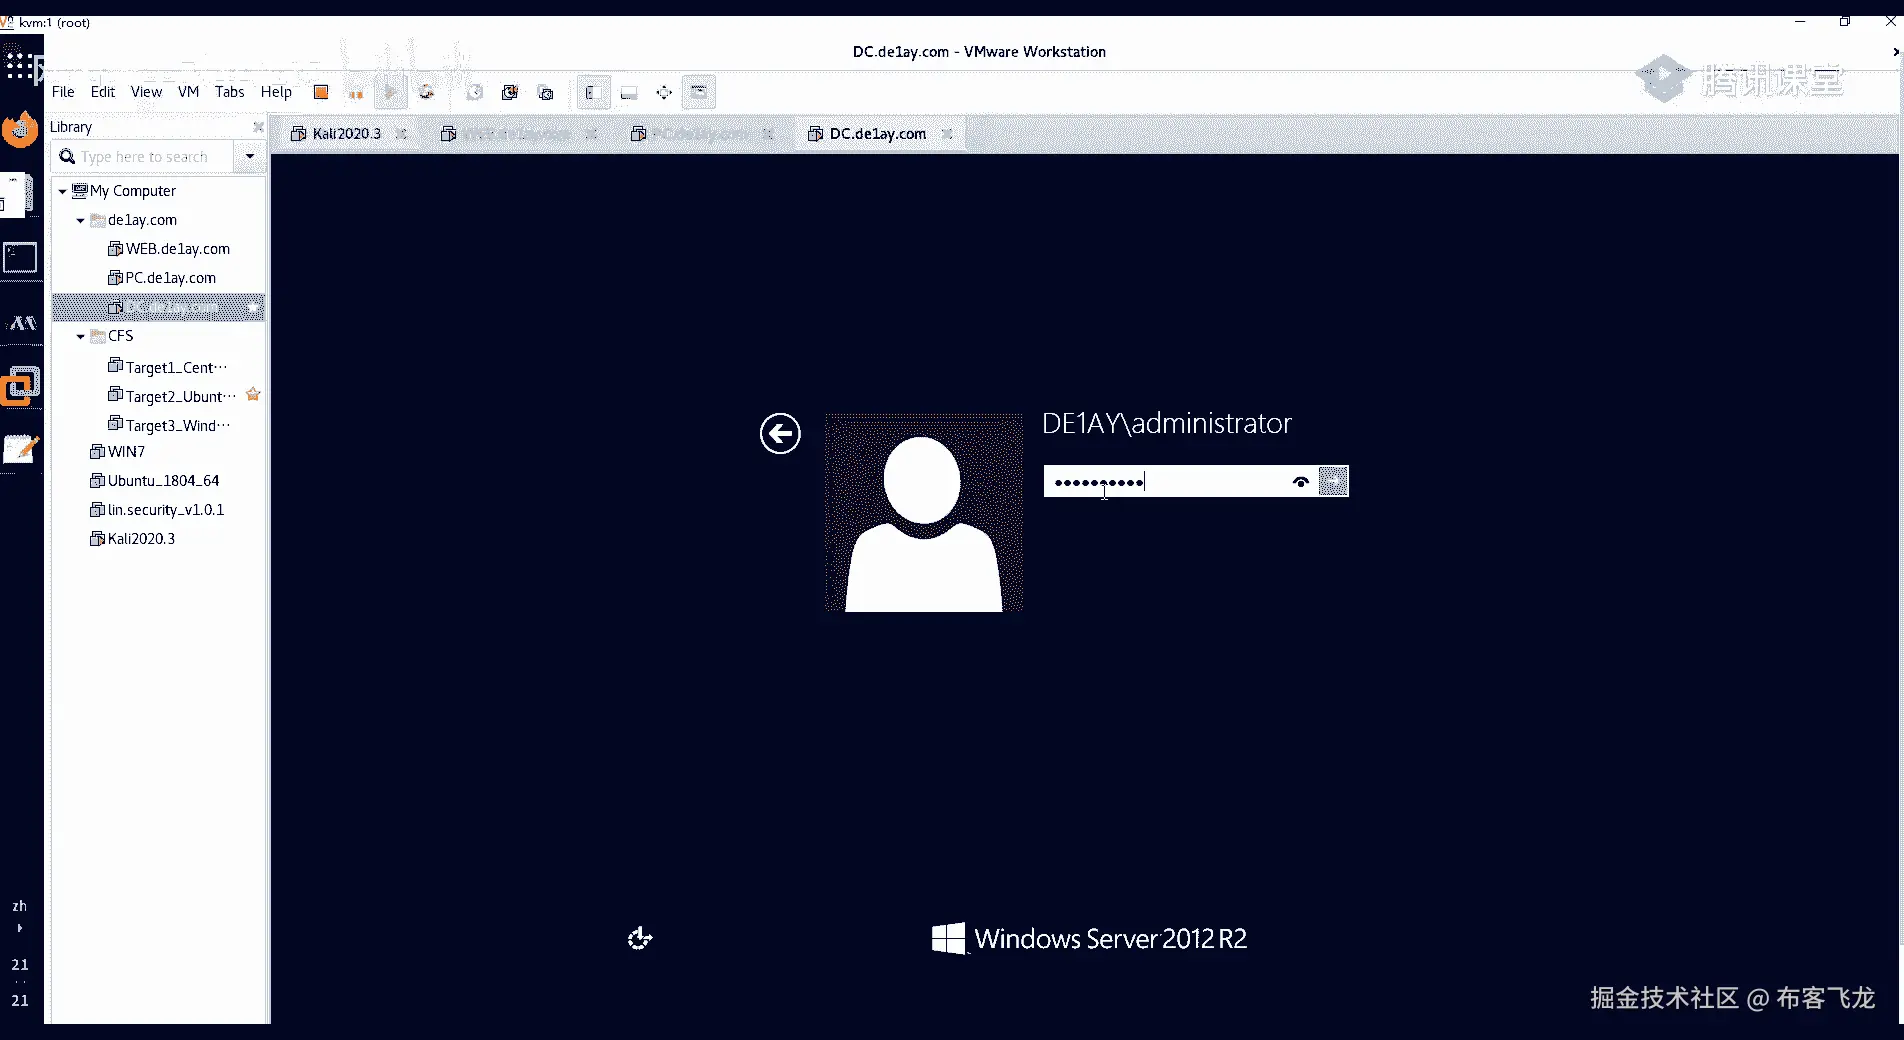Collapse the CFS folder
The image size is (1904, 1040).
81,336
